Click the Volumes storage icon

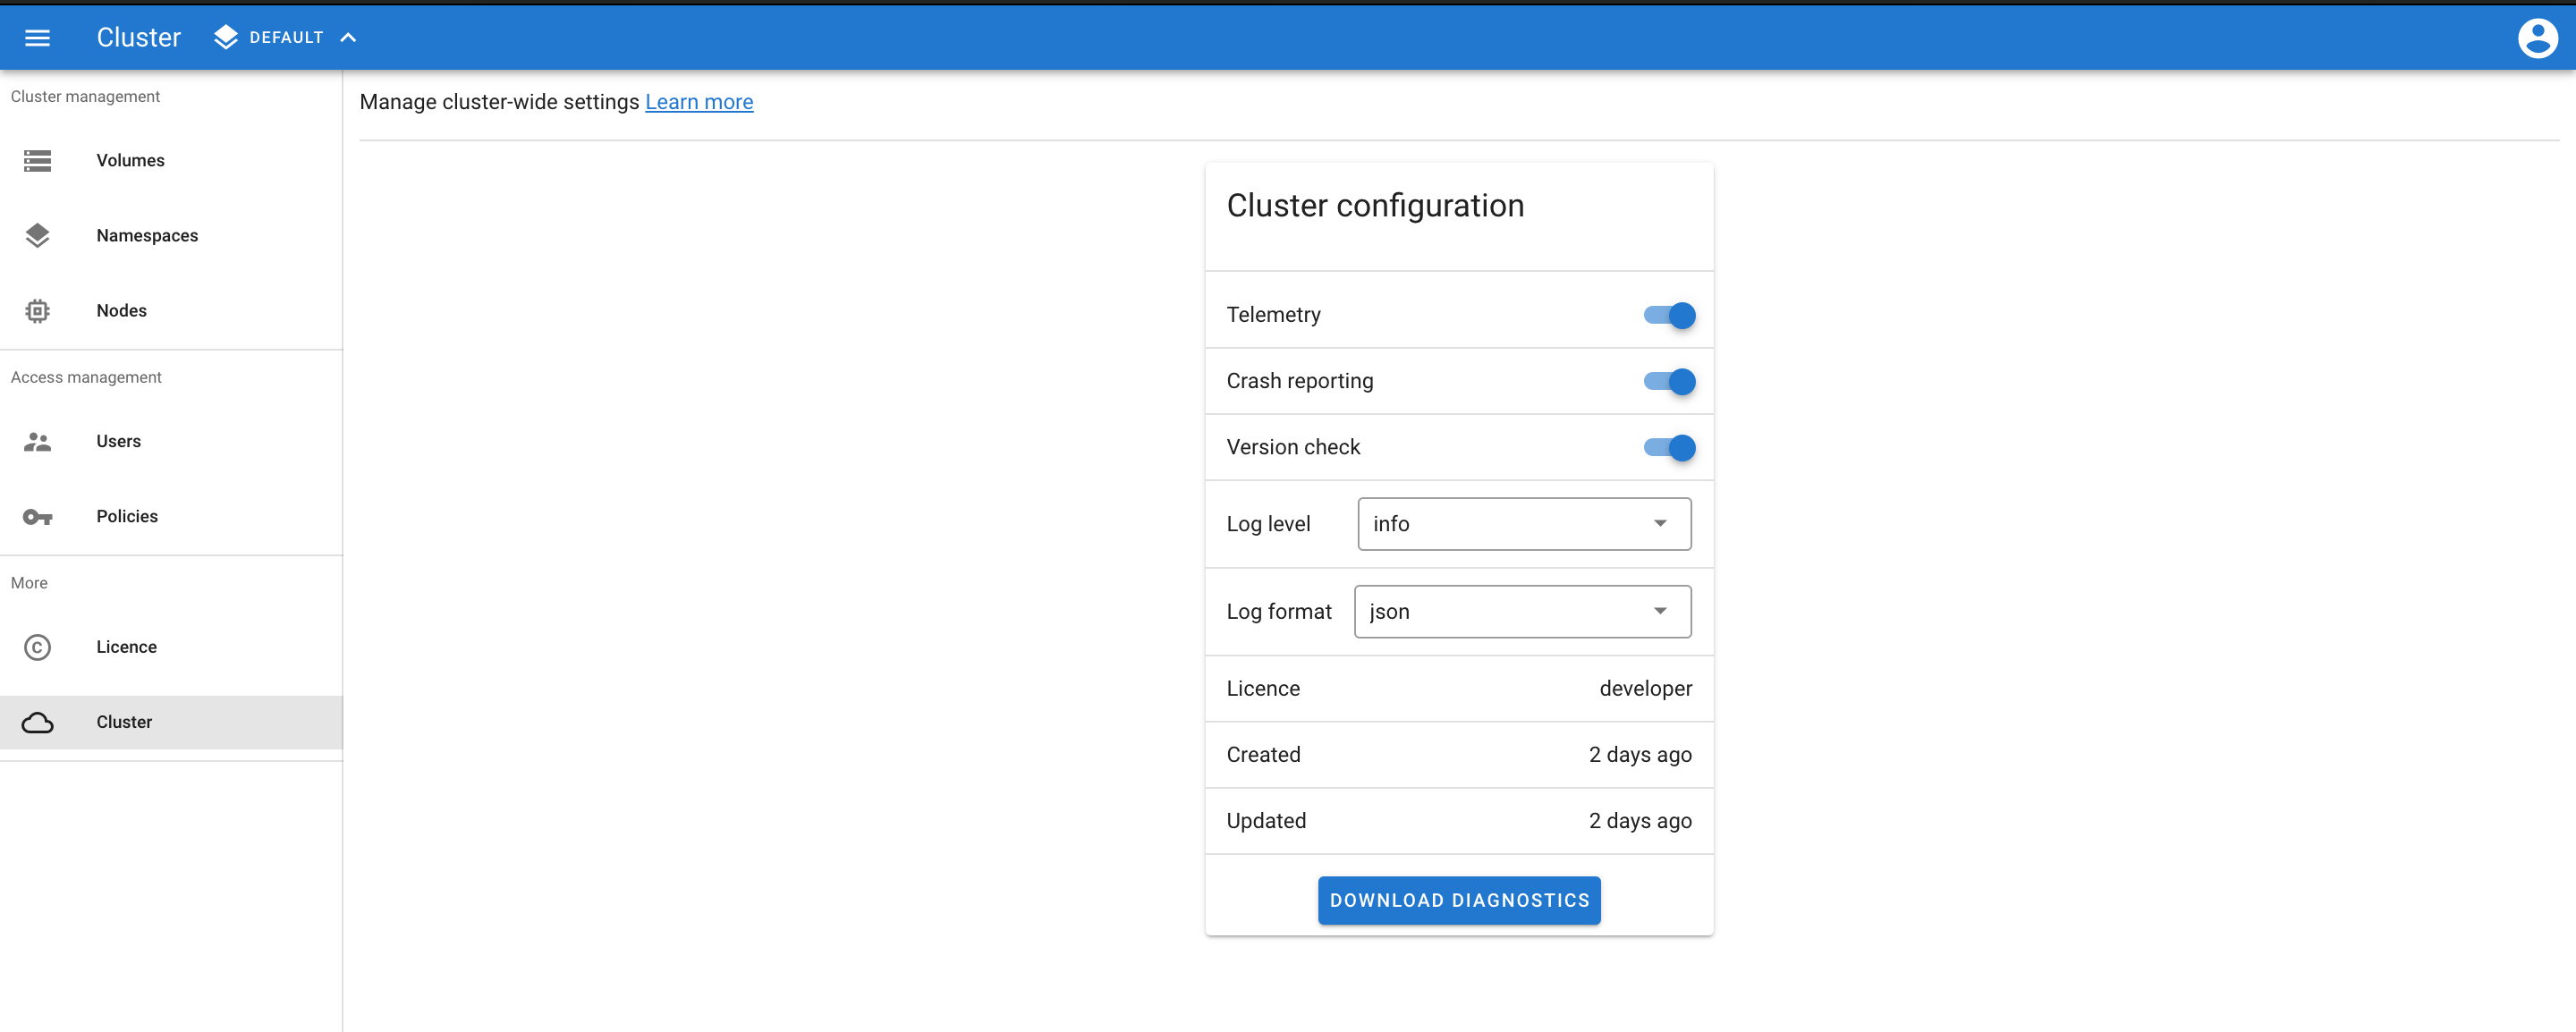click(37, 160)
